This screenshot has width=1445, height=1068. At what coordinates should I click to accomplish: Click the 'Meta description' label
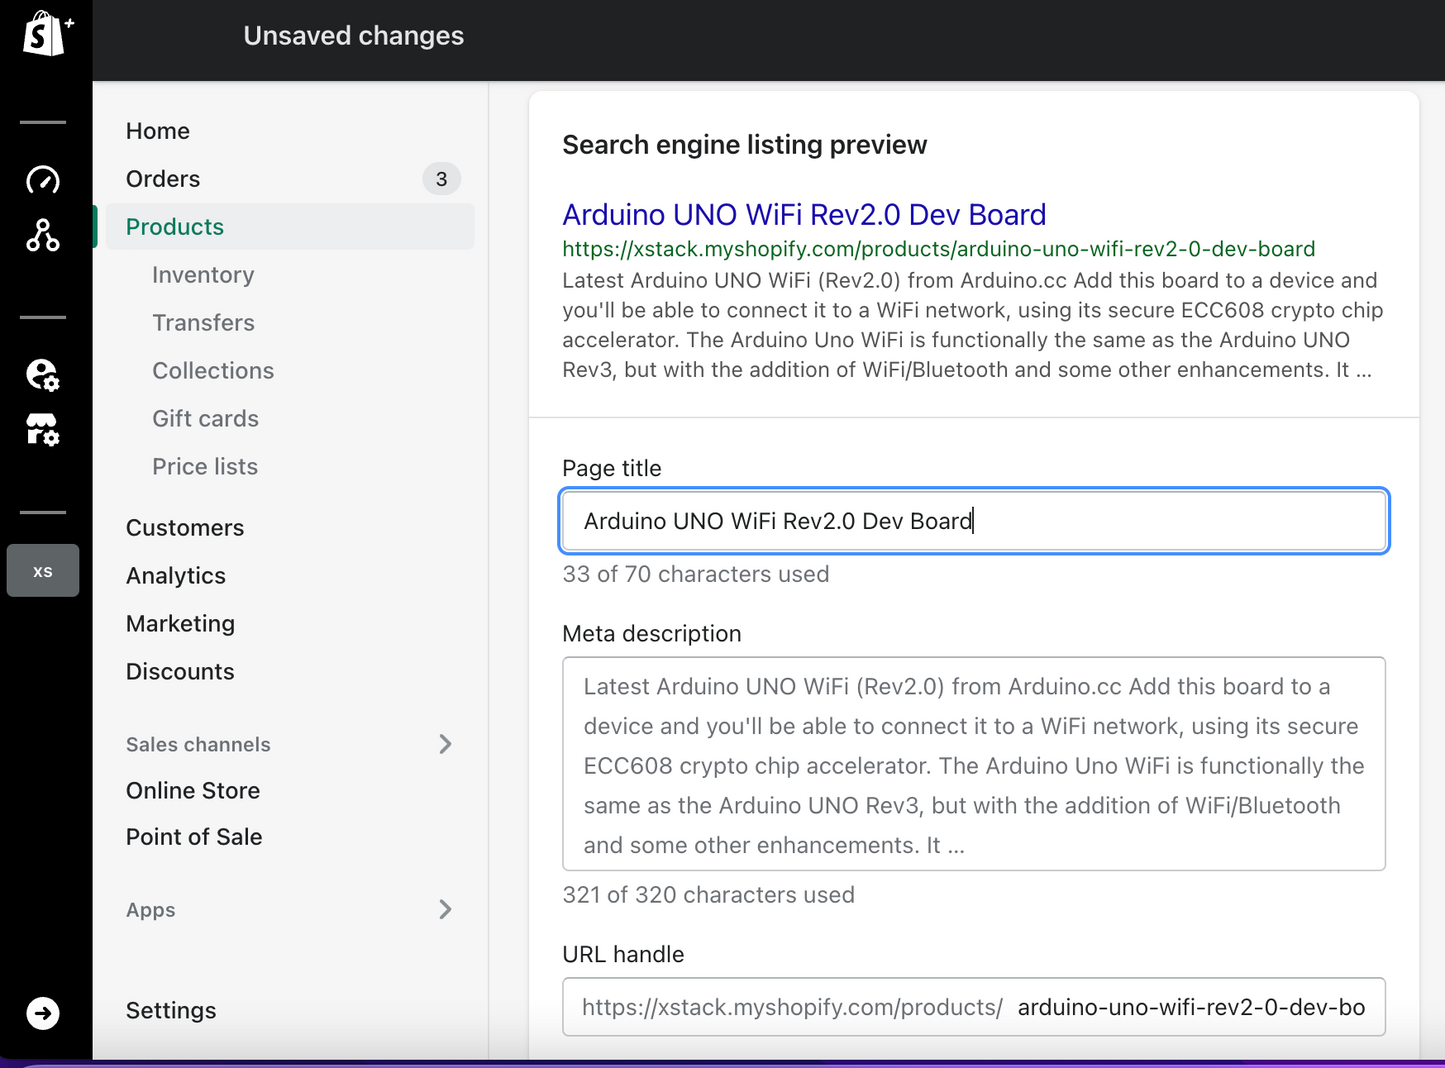[652, 634]
